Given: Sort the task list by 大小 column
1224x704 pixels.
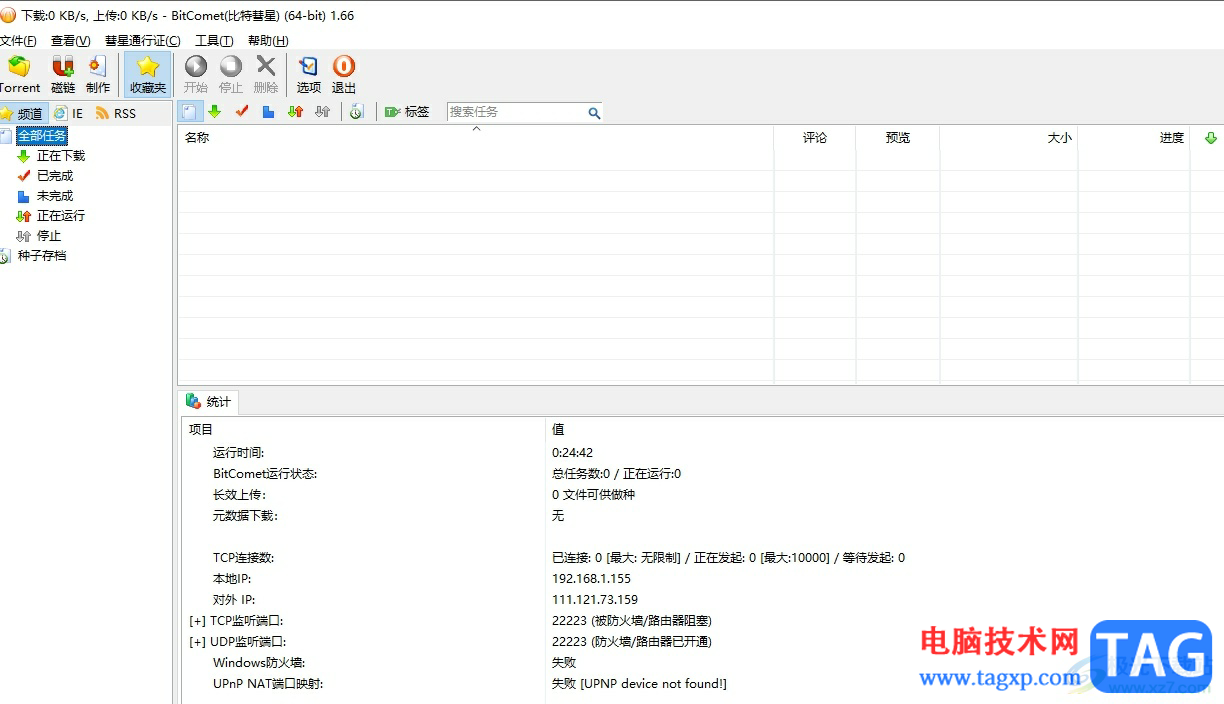Looking at the screenshot, I should [1009, 138].
